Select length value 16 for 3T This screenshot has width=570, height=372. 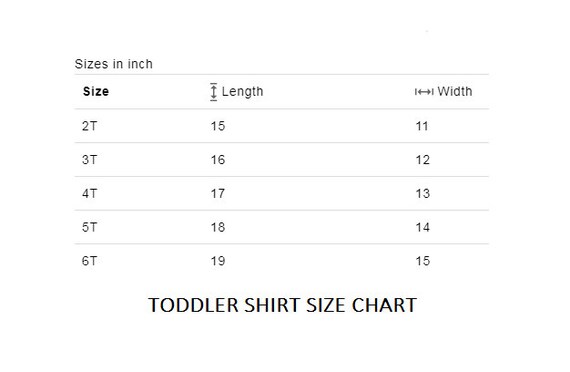218,160
